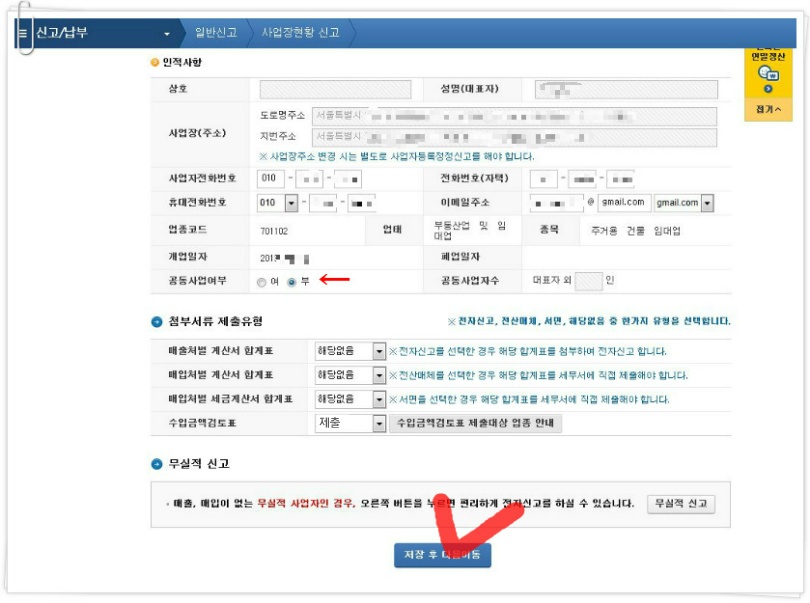810x603 pixels.
Task: Select the 부 radio for 공동사업여부
Action: pos(292,282)
